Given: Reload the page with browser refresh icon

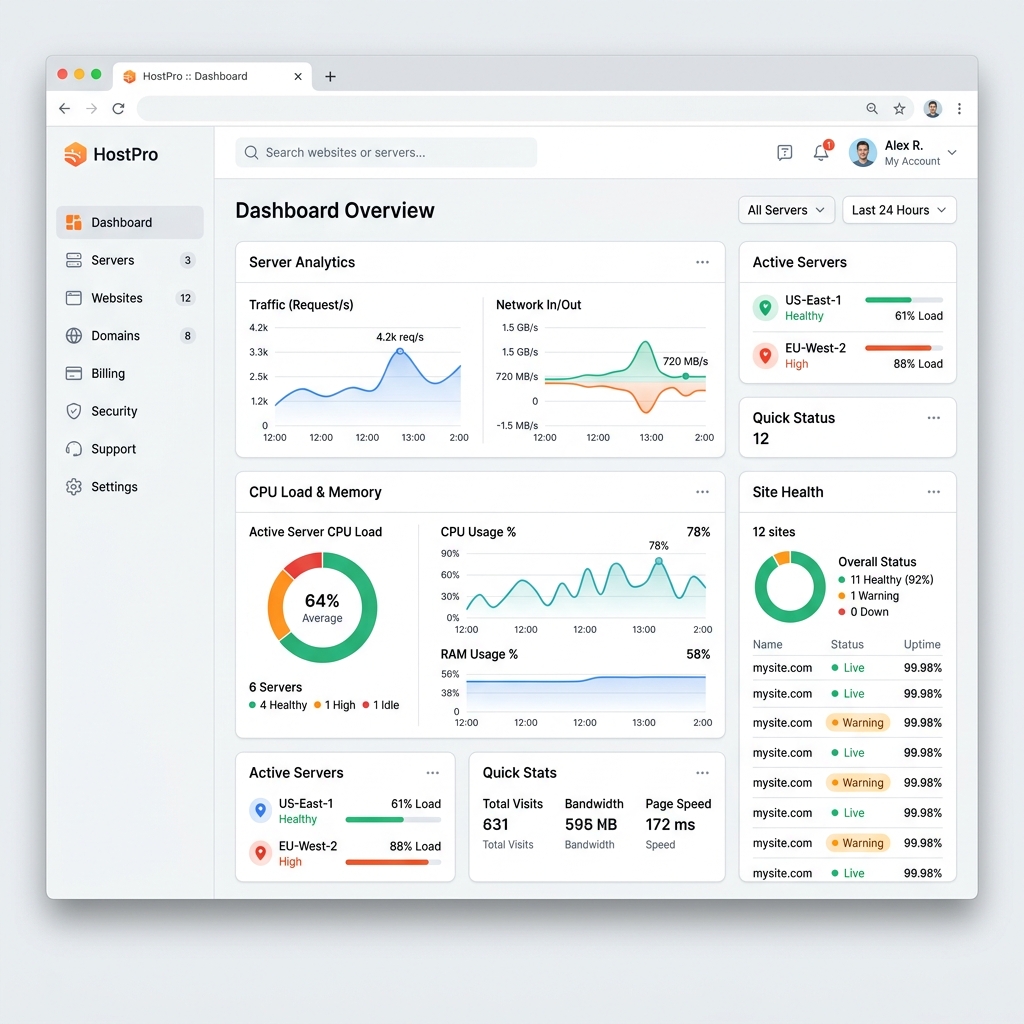Looking at the screenshot, I should pyautogui.click(x=118, y=108).
